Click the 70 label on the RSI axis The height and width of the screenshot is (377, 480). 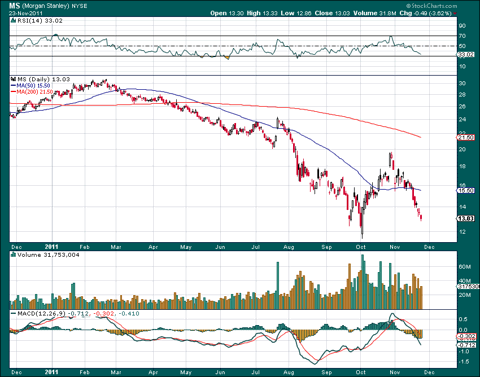[463, 36]
